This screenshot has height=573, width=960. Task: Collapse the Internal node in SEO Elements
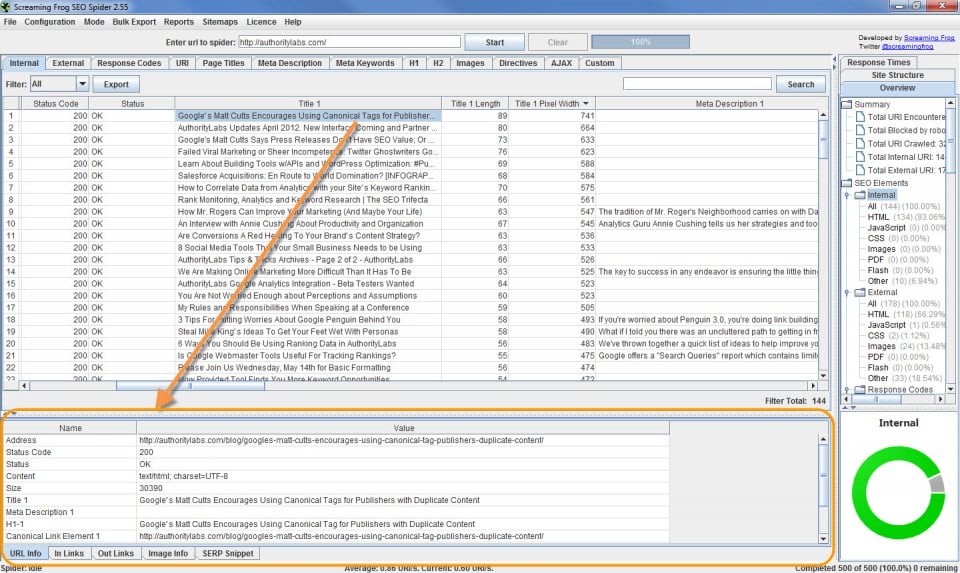point(847,195)
